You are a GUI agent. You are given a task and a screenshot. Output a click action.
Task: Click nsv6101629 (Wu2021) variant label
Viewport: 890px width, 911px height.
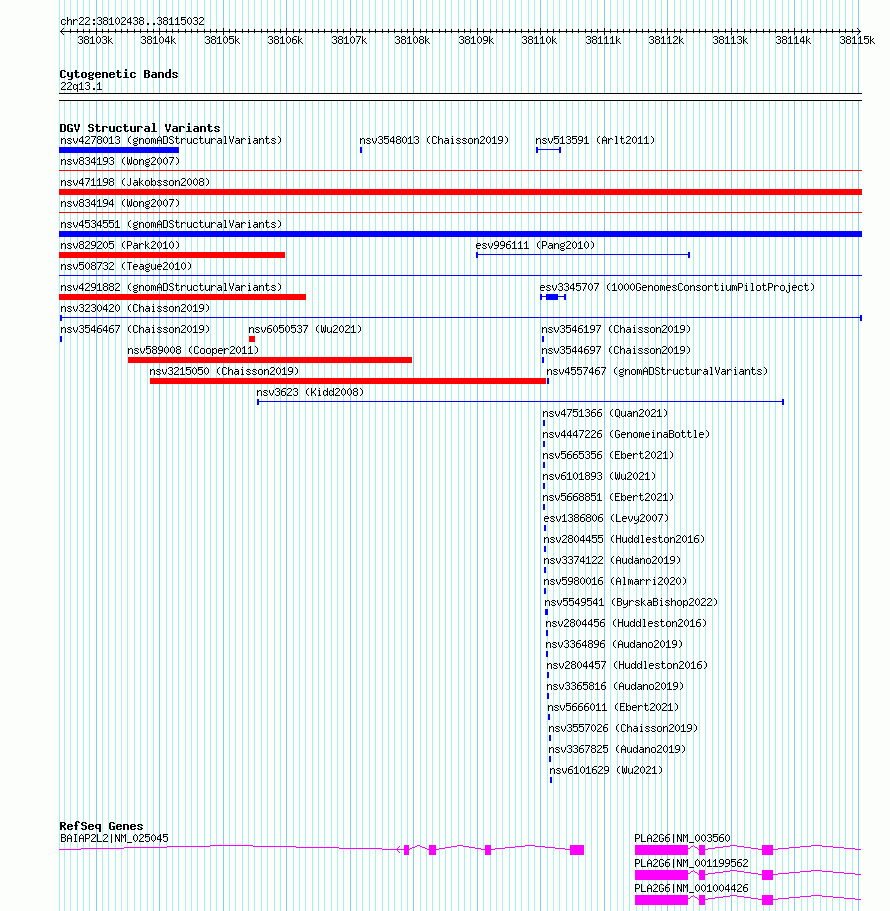[606, 770]
